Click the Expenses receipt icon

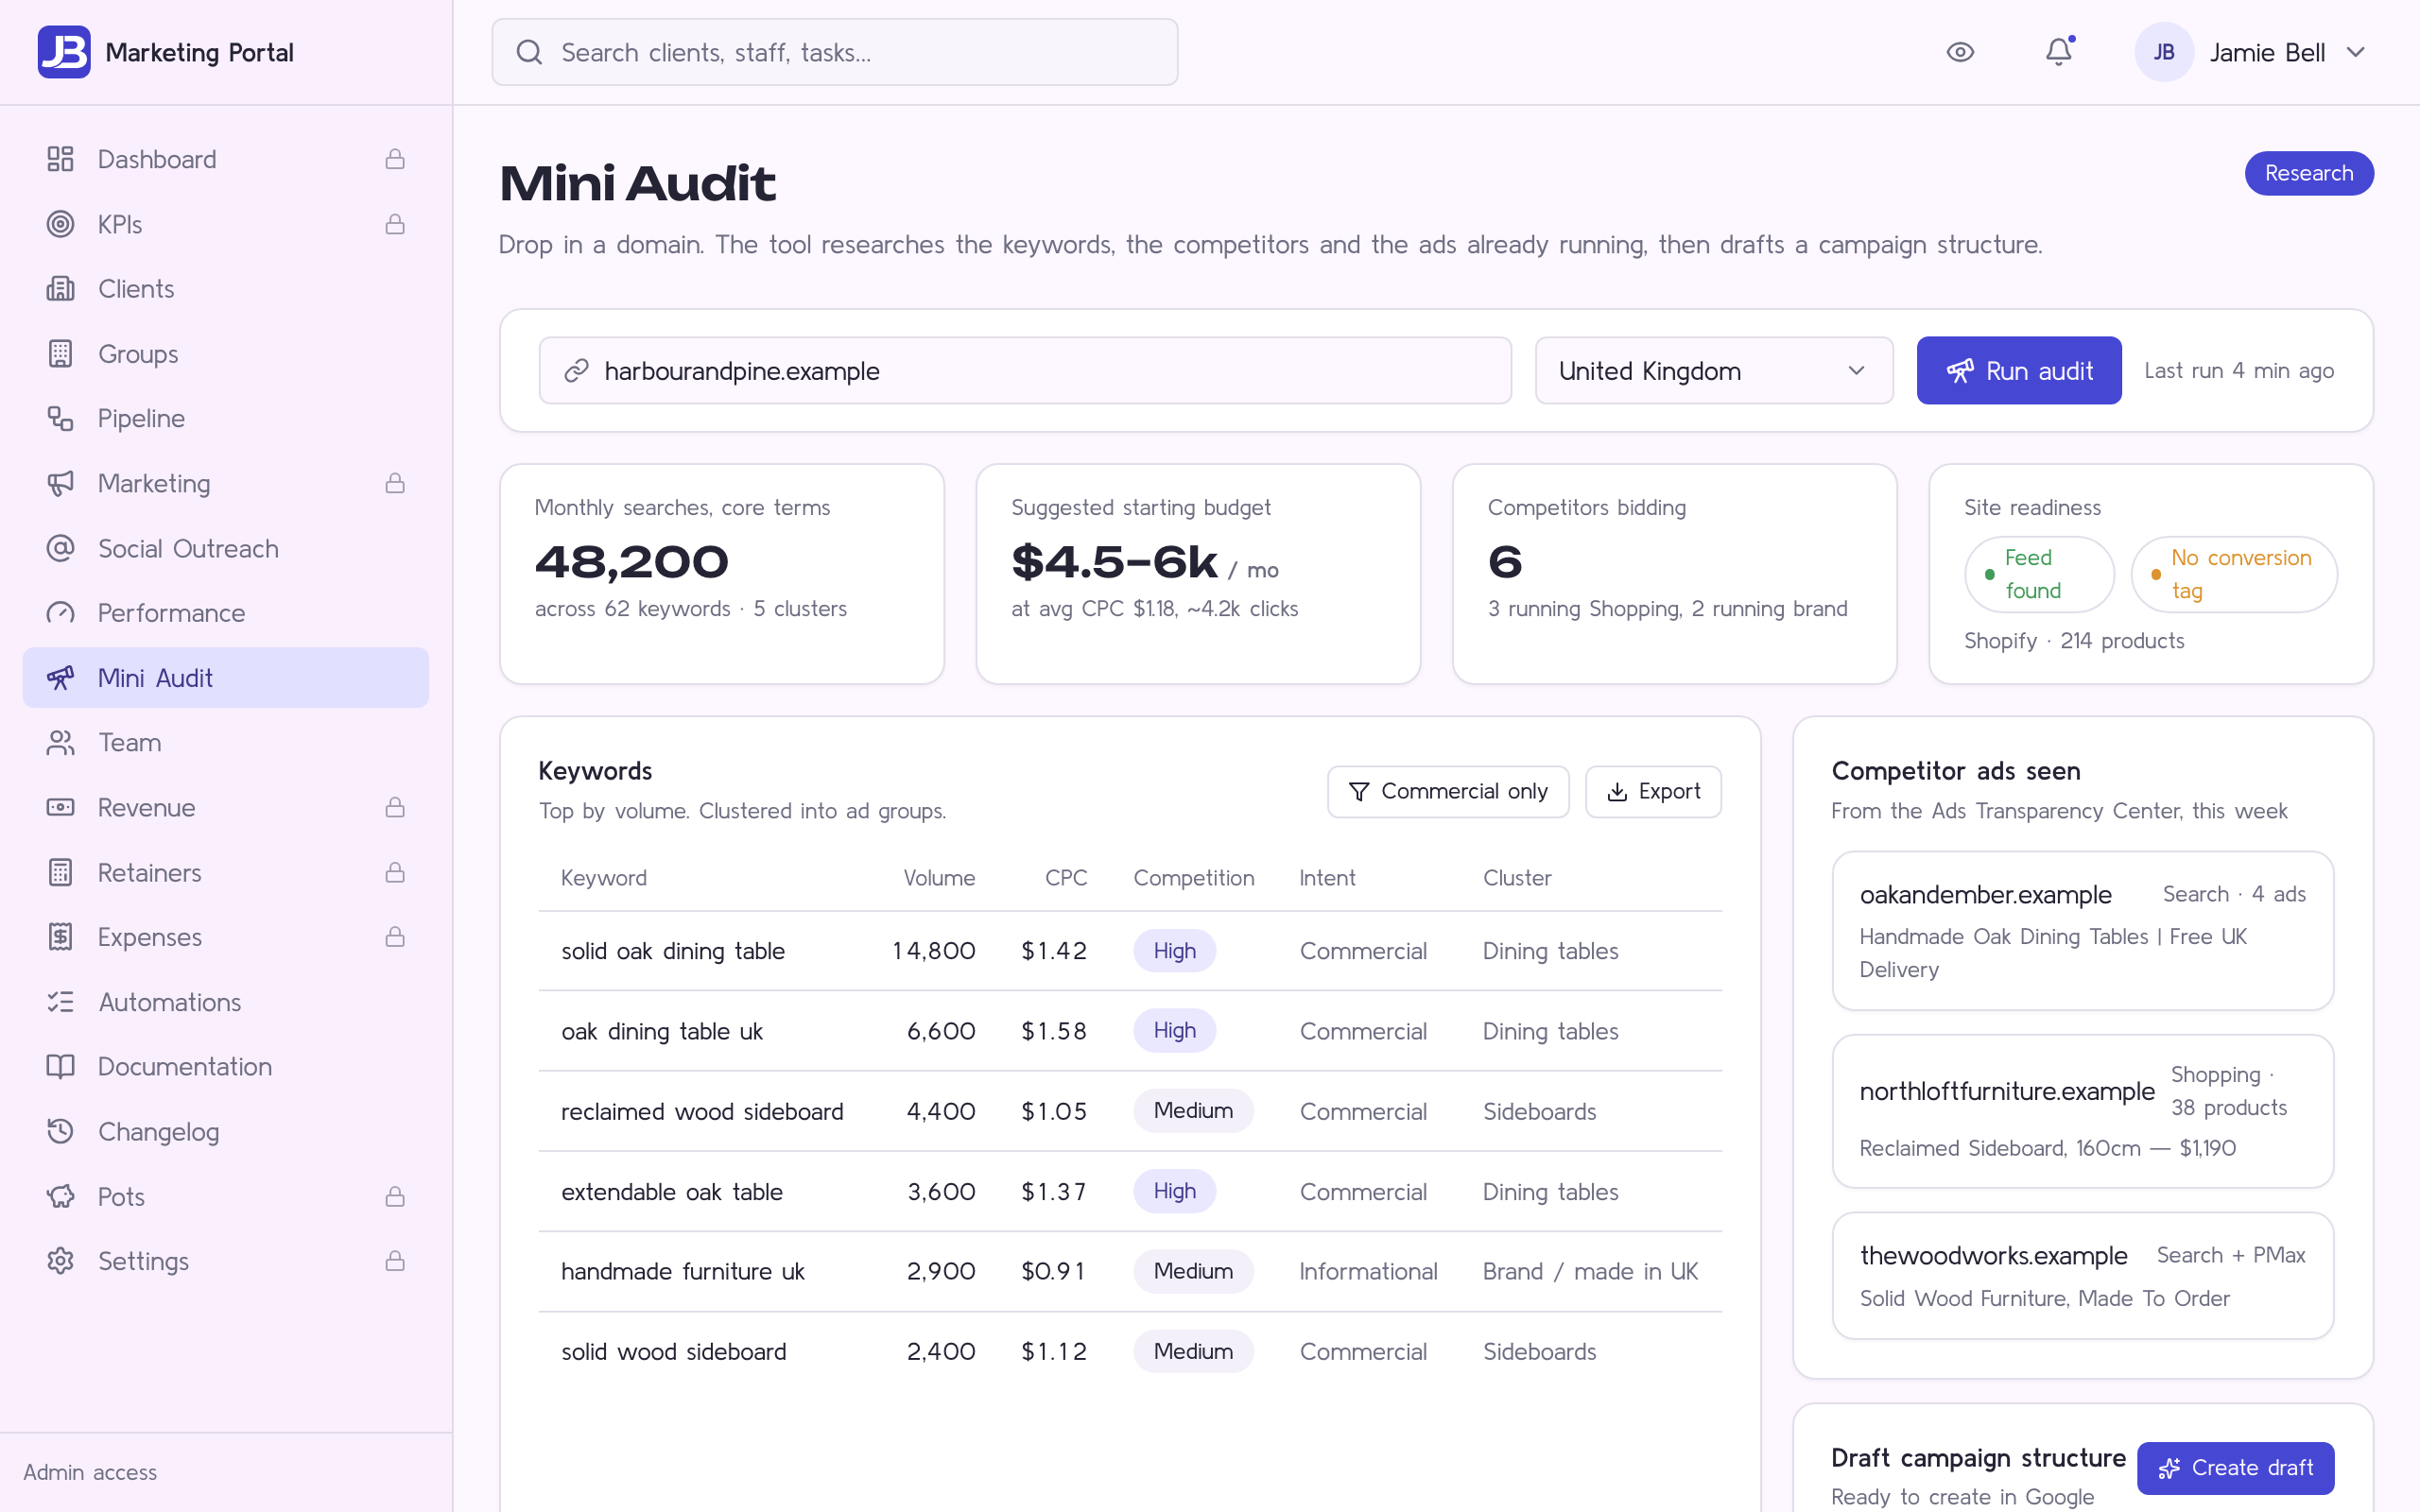(61, 937)
